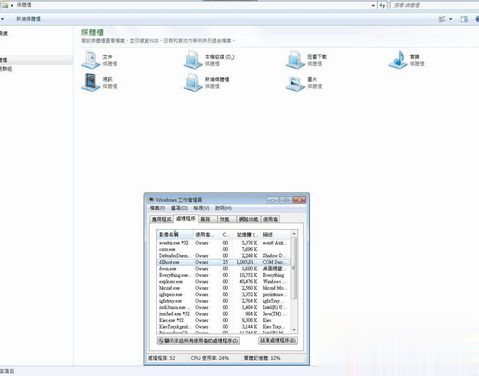Select the Everything.exe process row
Viewport: 479px width, 376px height.
click(x=224, y=275)
